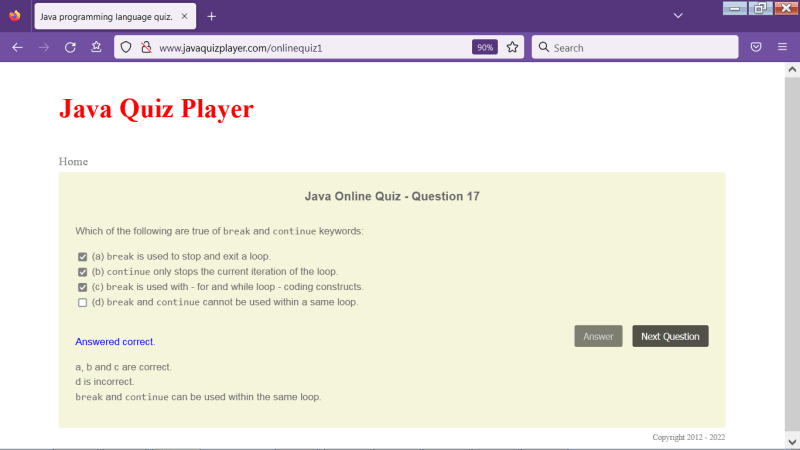Uncheck option (c) break with for and while
Screen dimensions: 800x450
(82, 287)
